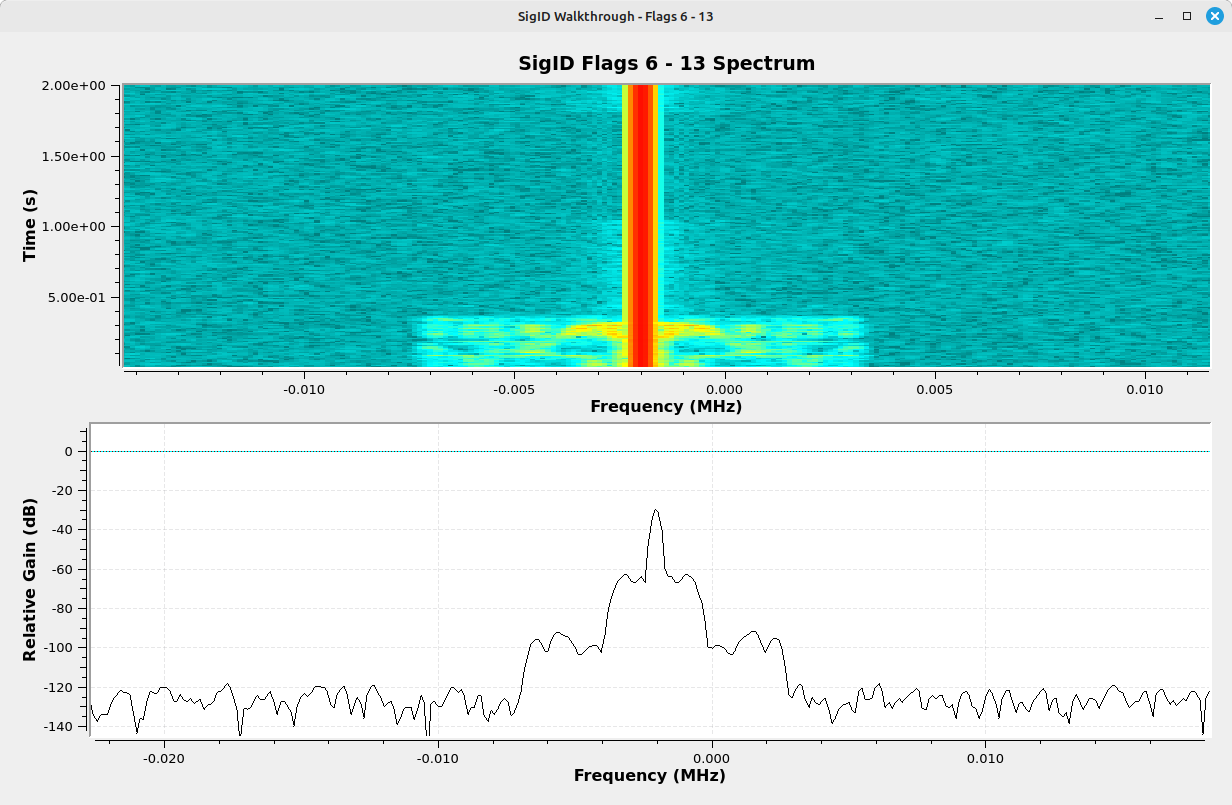Minimize the SigID Walkthrough window

[1159, 16]
